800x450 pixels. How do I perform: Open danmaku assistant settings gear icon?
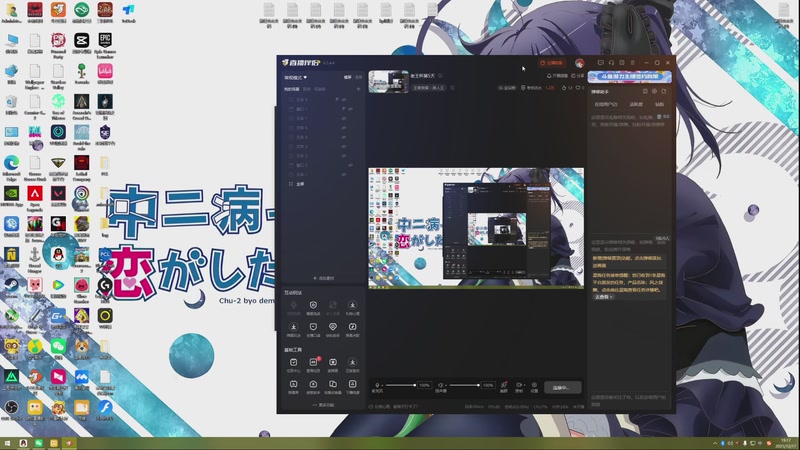[655, 91]
